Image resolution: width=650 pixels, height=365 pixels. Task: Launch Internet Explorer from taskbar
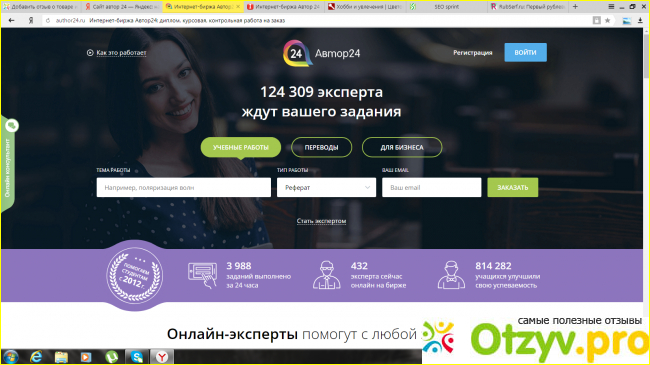[x=36, y=357]
